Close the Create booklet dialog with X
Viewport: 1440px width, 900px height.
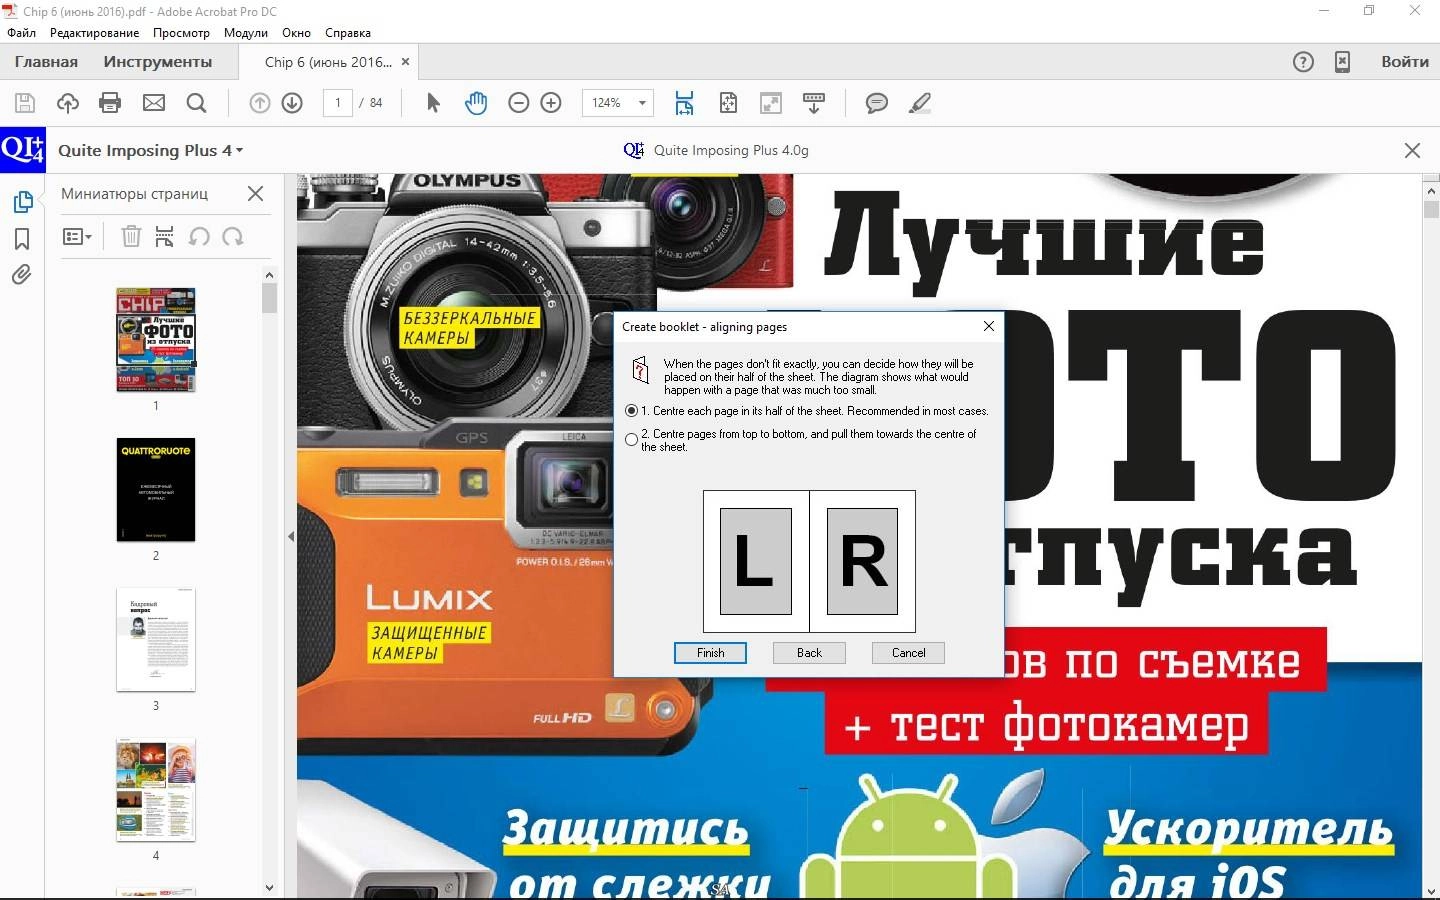pyautogui.click(x=988, y=326)
